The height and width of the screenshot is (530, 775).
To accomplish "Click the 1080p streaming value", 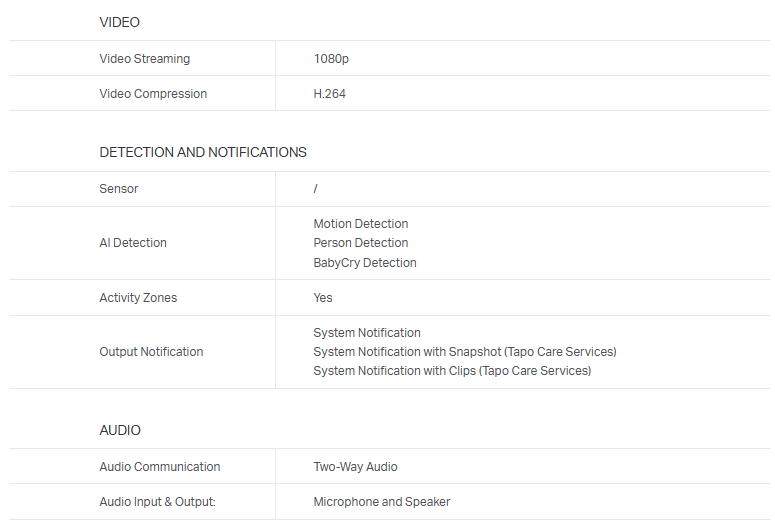I will click(331, 59).
